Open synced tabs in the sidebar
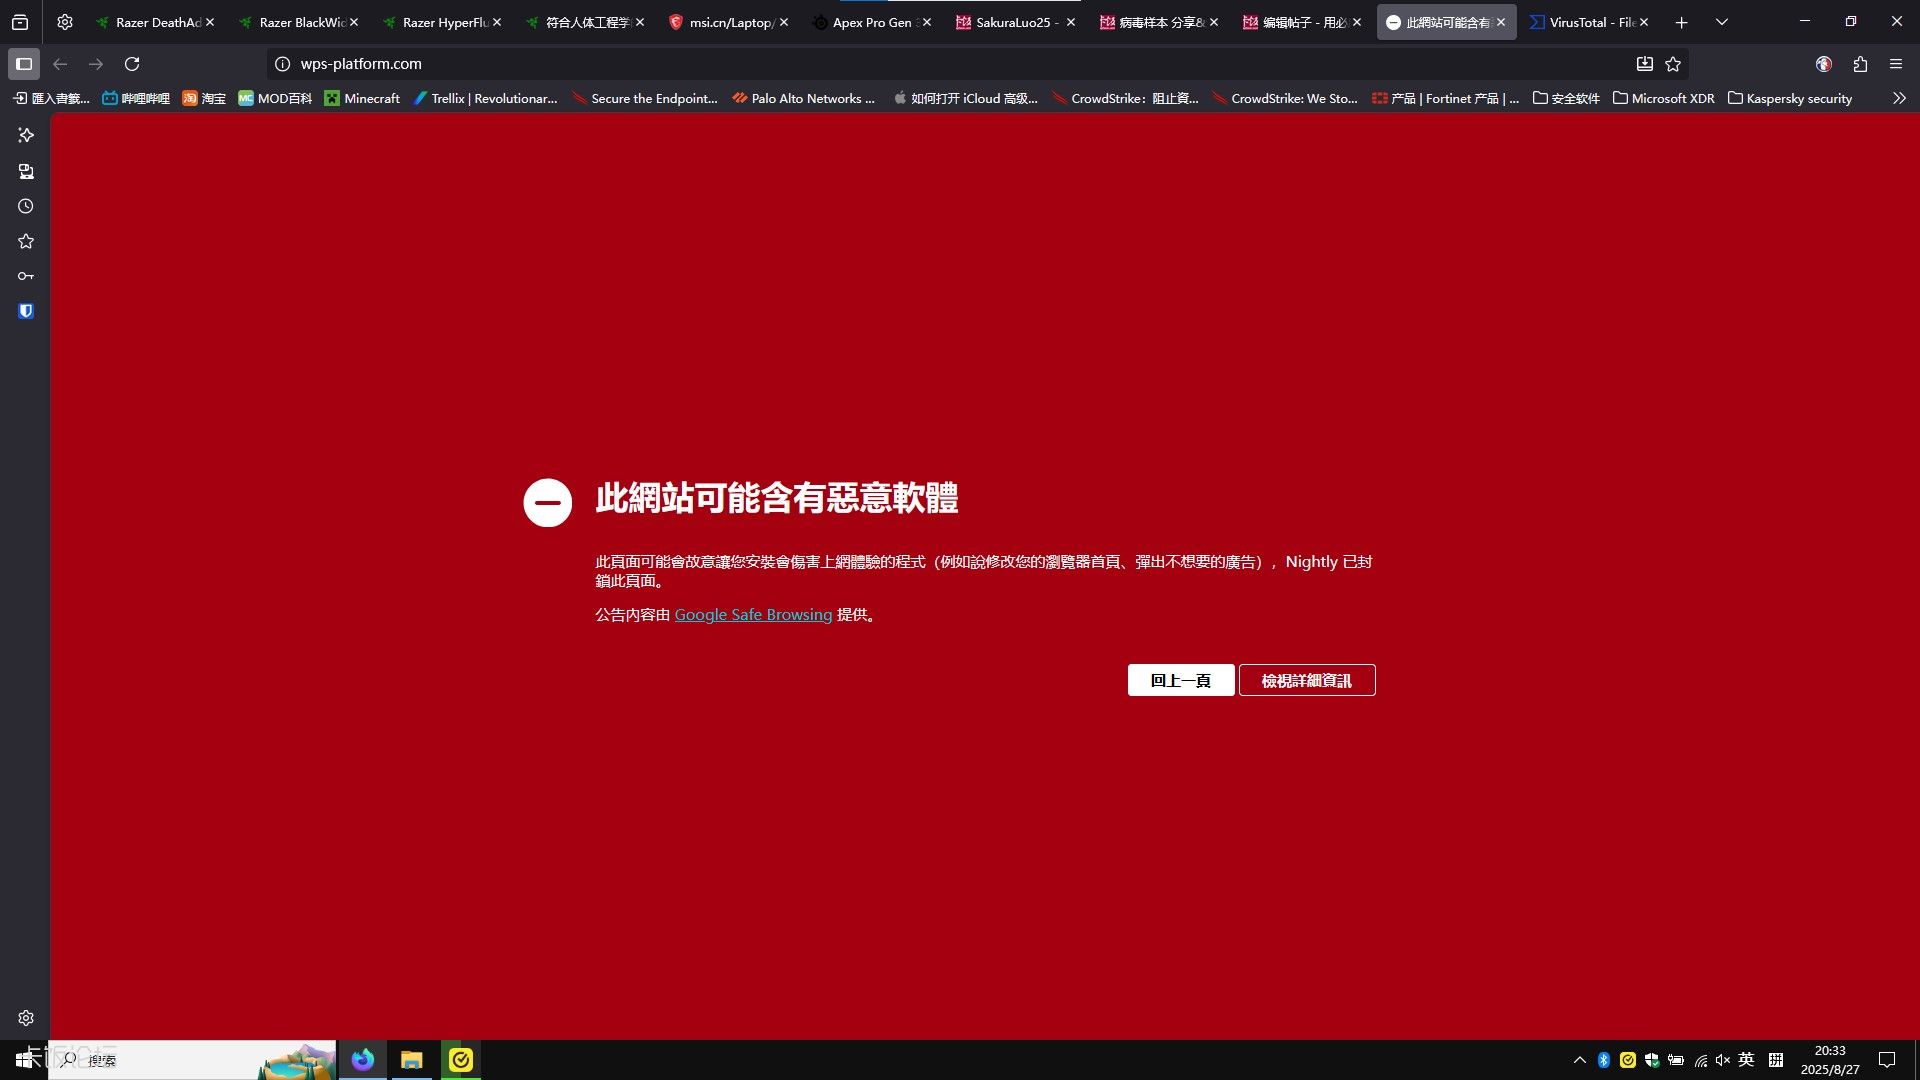Screen dimensions: 1920x1080 pos(26,171)
